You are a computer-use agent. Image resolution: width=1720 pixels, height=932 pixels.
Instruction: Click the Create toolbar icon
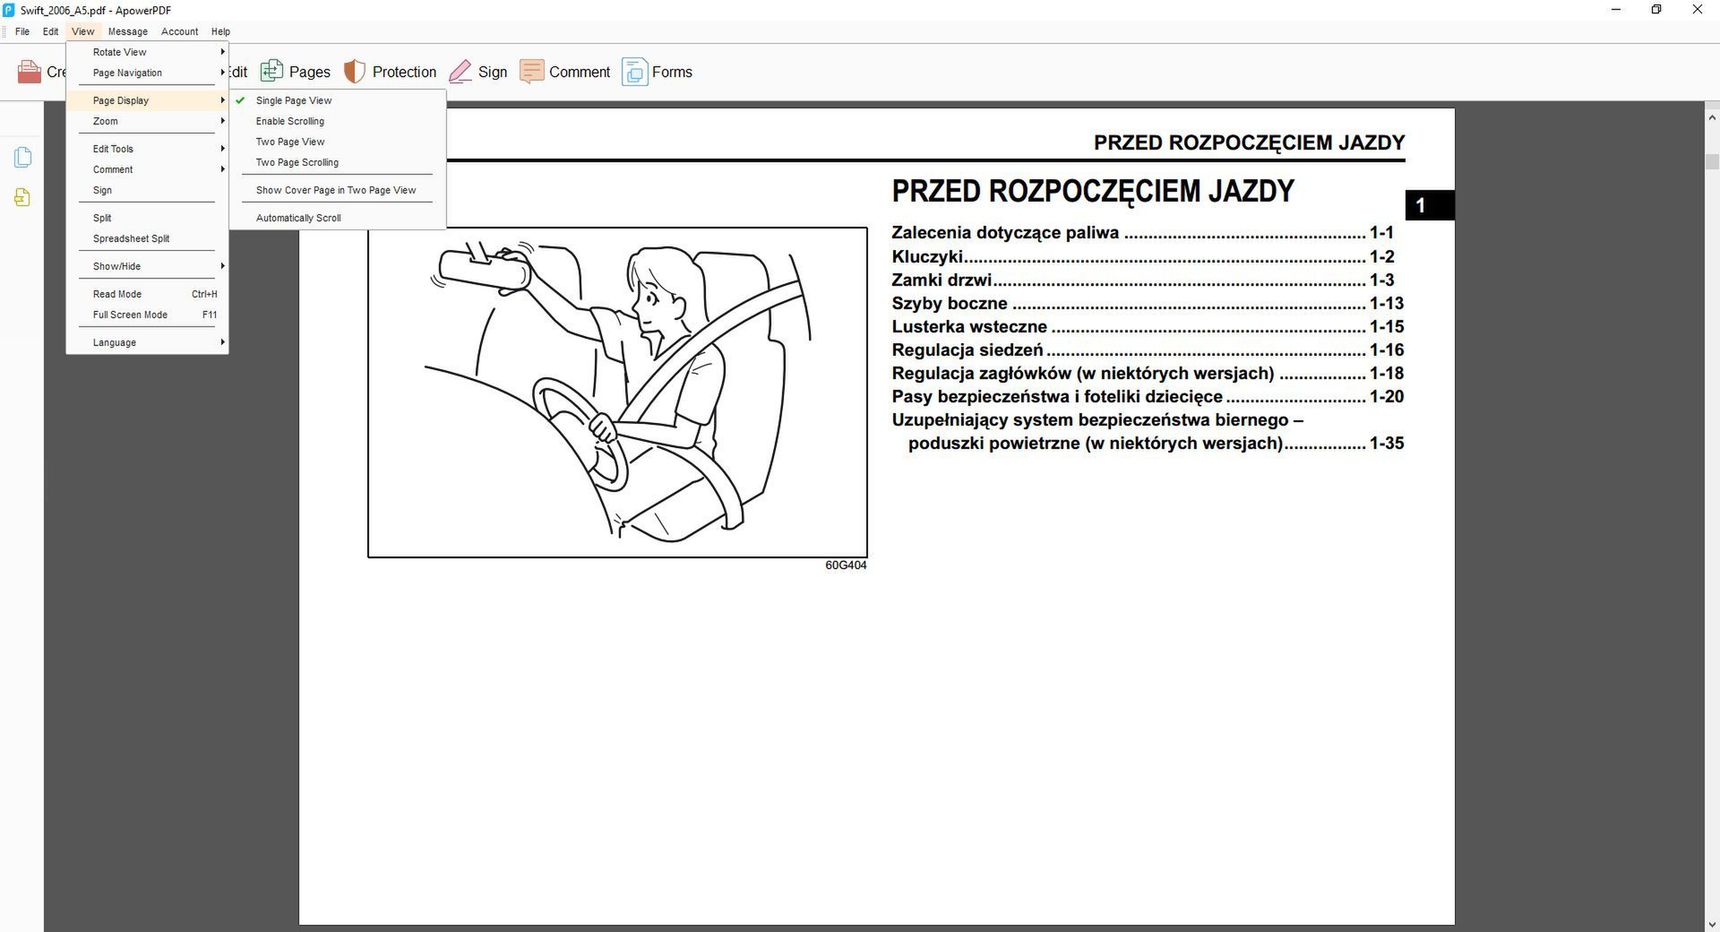point(29,72)
